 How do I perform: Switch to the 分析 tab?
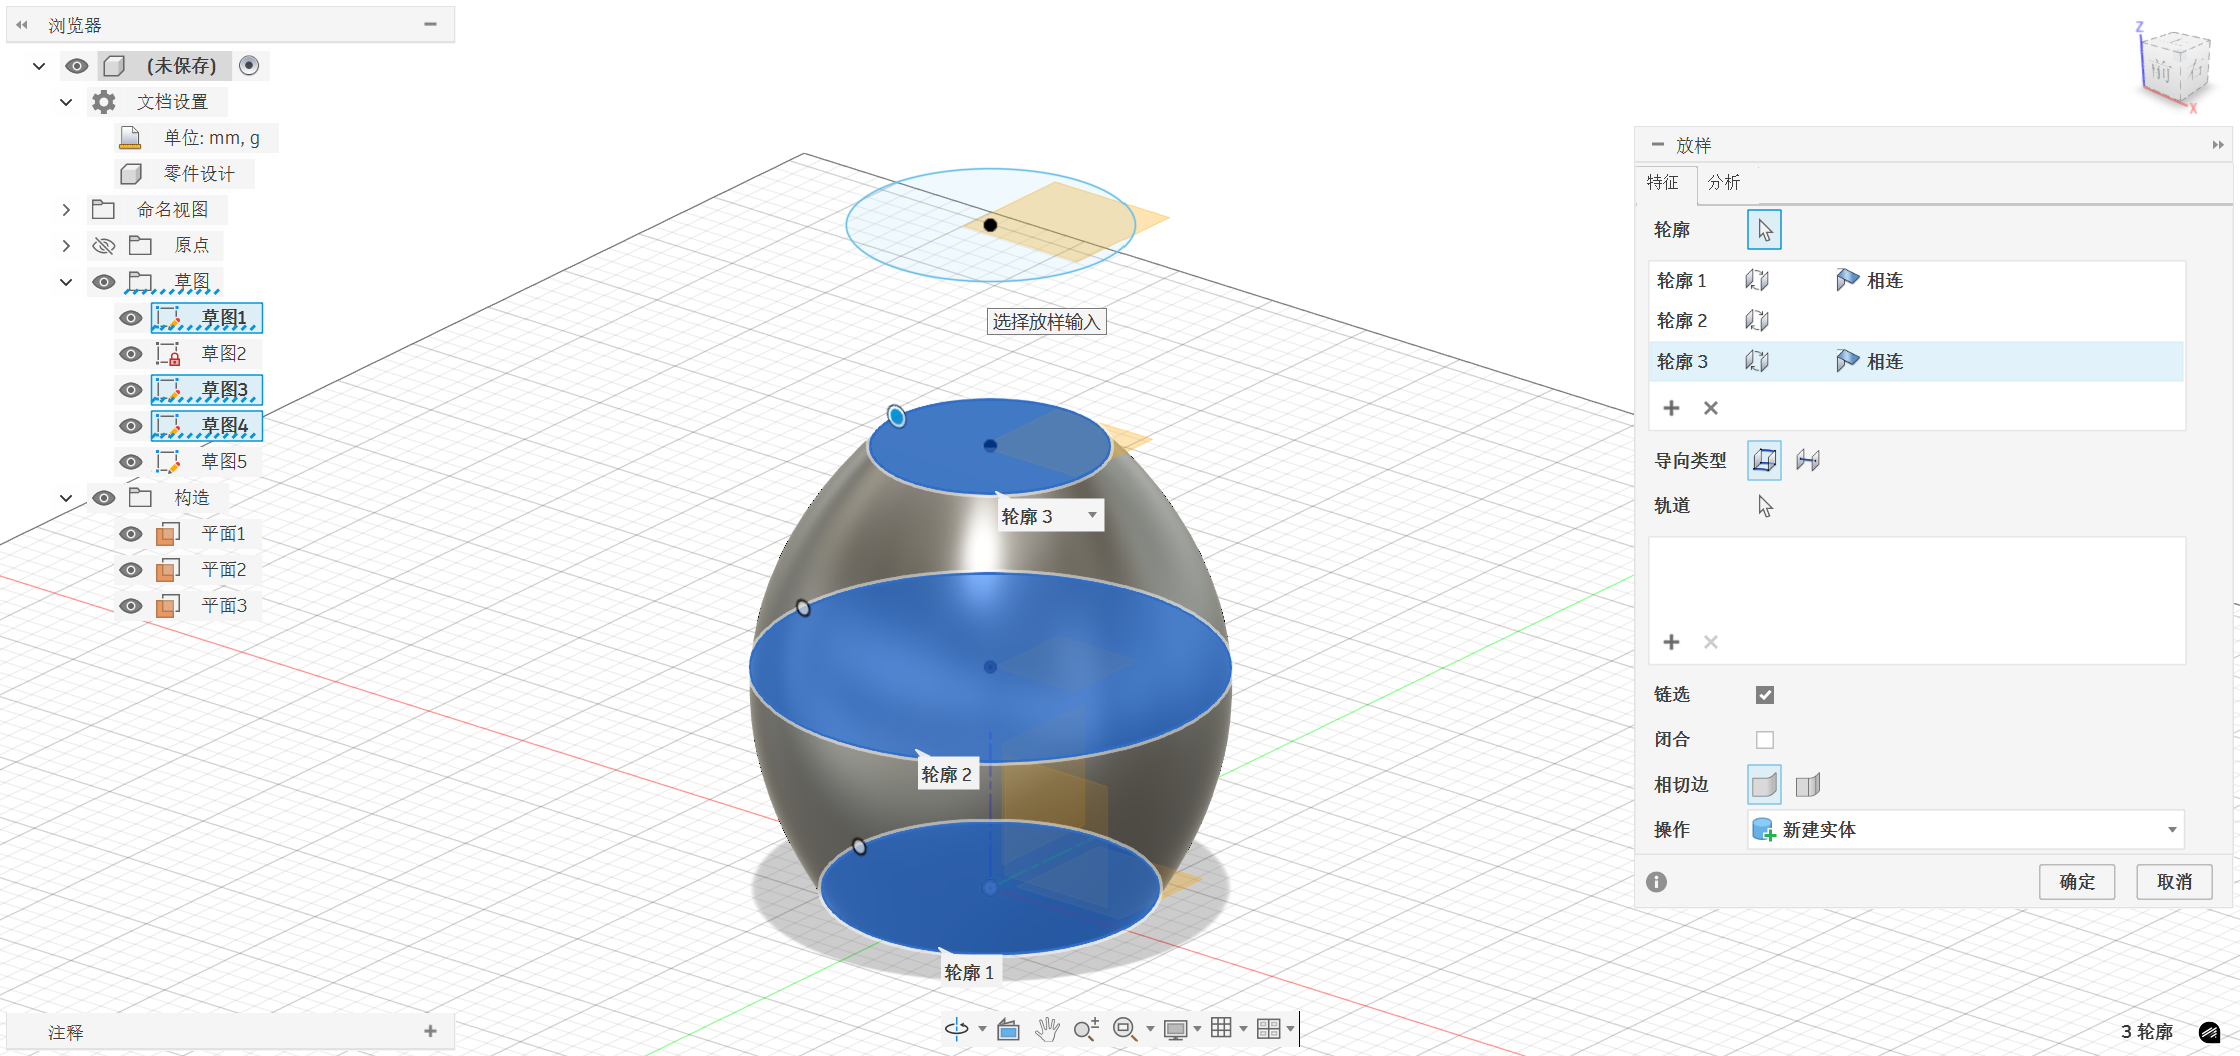point(1723,182)
